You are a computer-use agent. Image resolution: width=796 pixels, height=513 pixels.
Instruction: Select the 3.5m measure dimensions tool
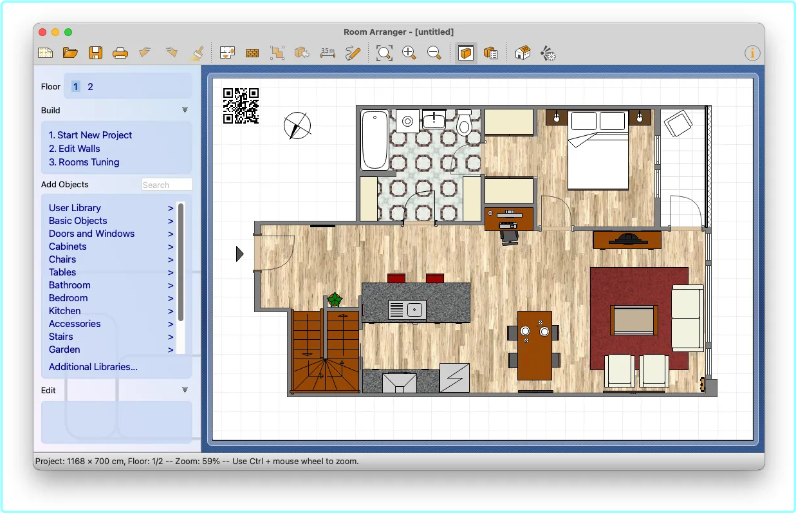tap(327, 53)
